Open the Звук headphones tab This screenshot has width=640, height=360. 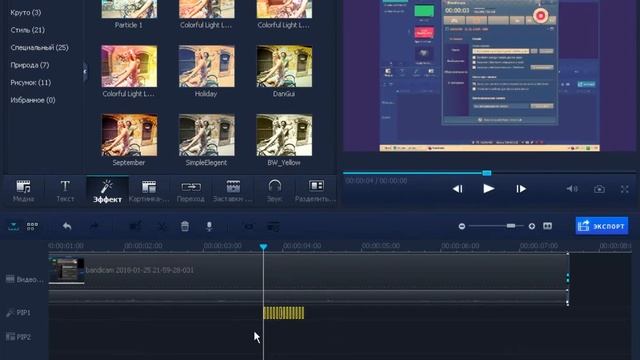(274, 191)
